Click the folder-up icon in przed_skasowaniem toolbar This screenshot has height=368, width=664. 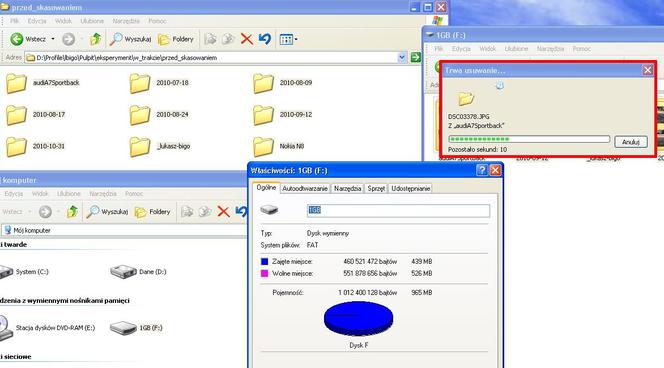click(96, 39)
